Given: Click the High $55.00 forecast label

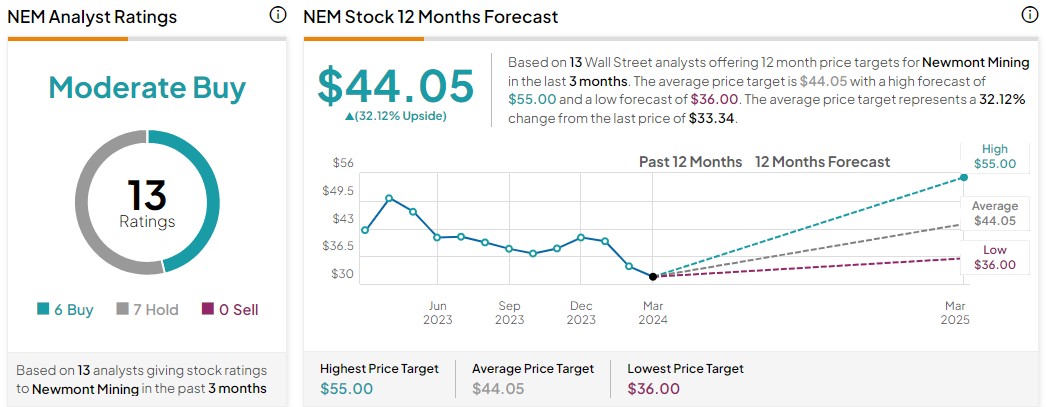Looking at the screenshot, I should [993, 156].
